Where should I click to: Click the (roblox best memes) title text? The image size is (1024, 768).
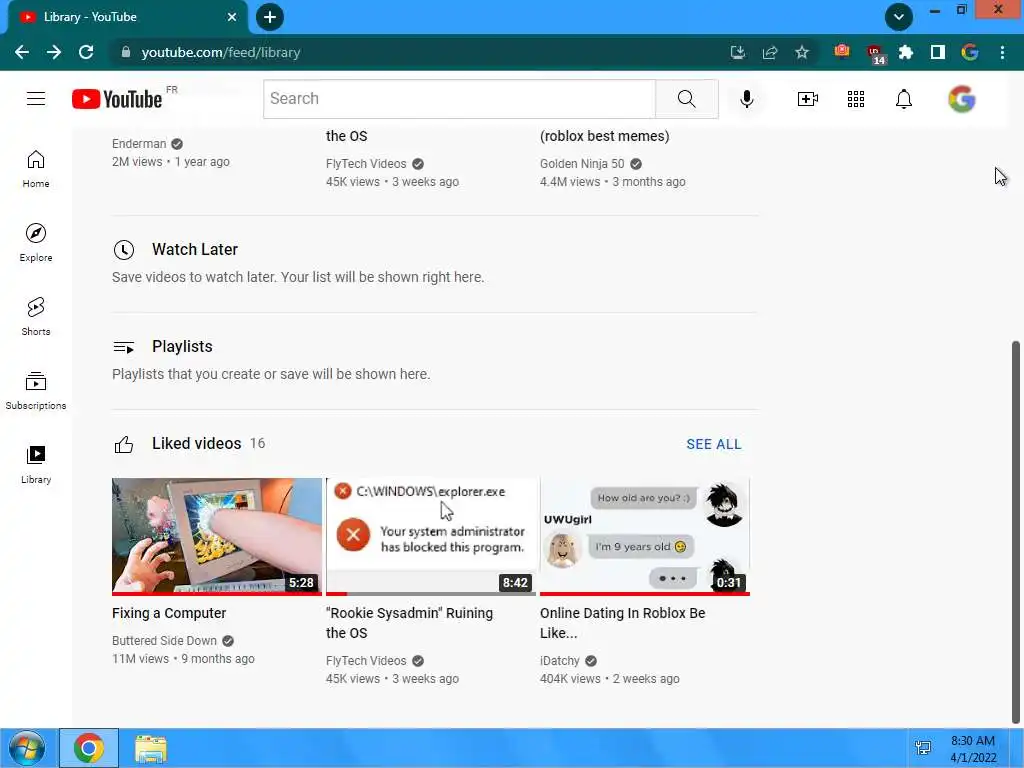[x=605, y=136]
